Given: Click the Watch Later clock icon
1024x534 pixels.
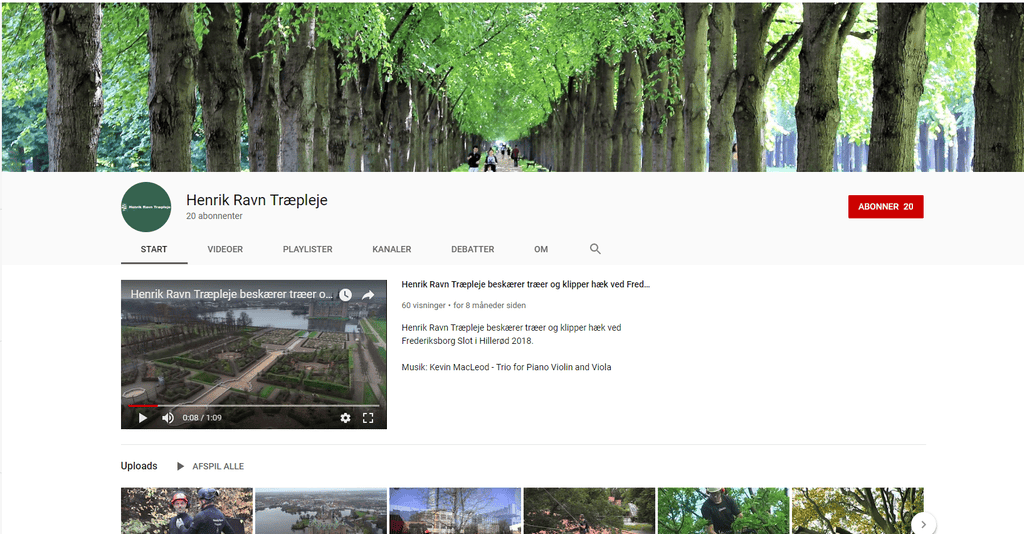Looking at the screenshot, I should click(x=345, y=295).
